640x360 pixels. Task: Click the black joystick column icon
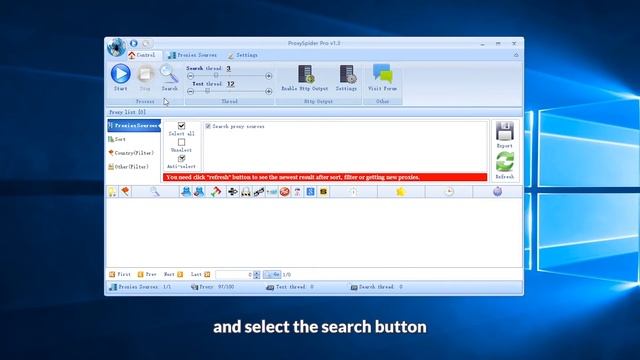[x=233, y=191]
